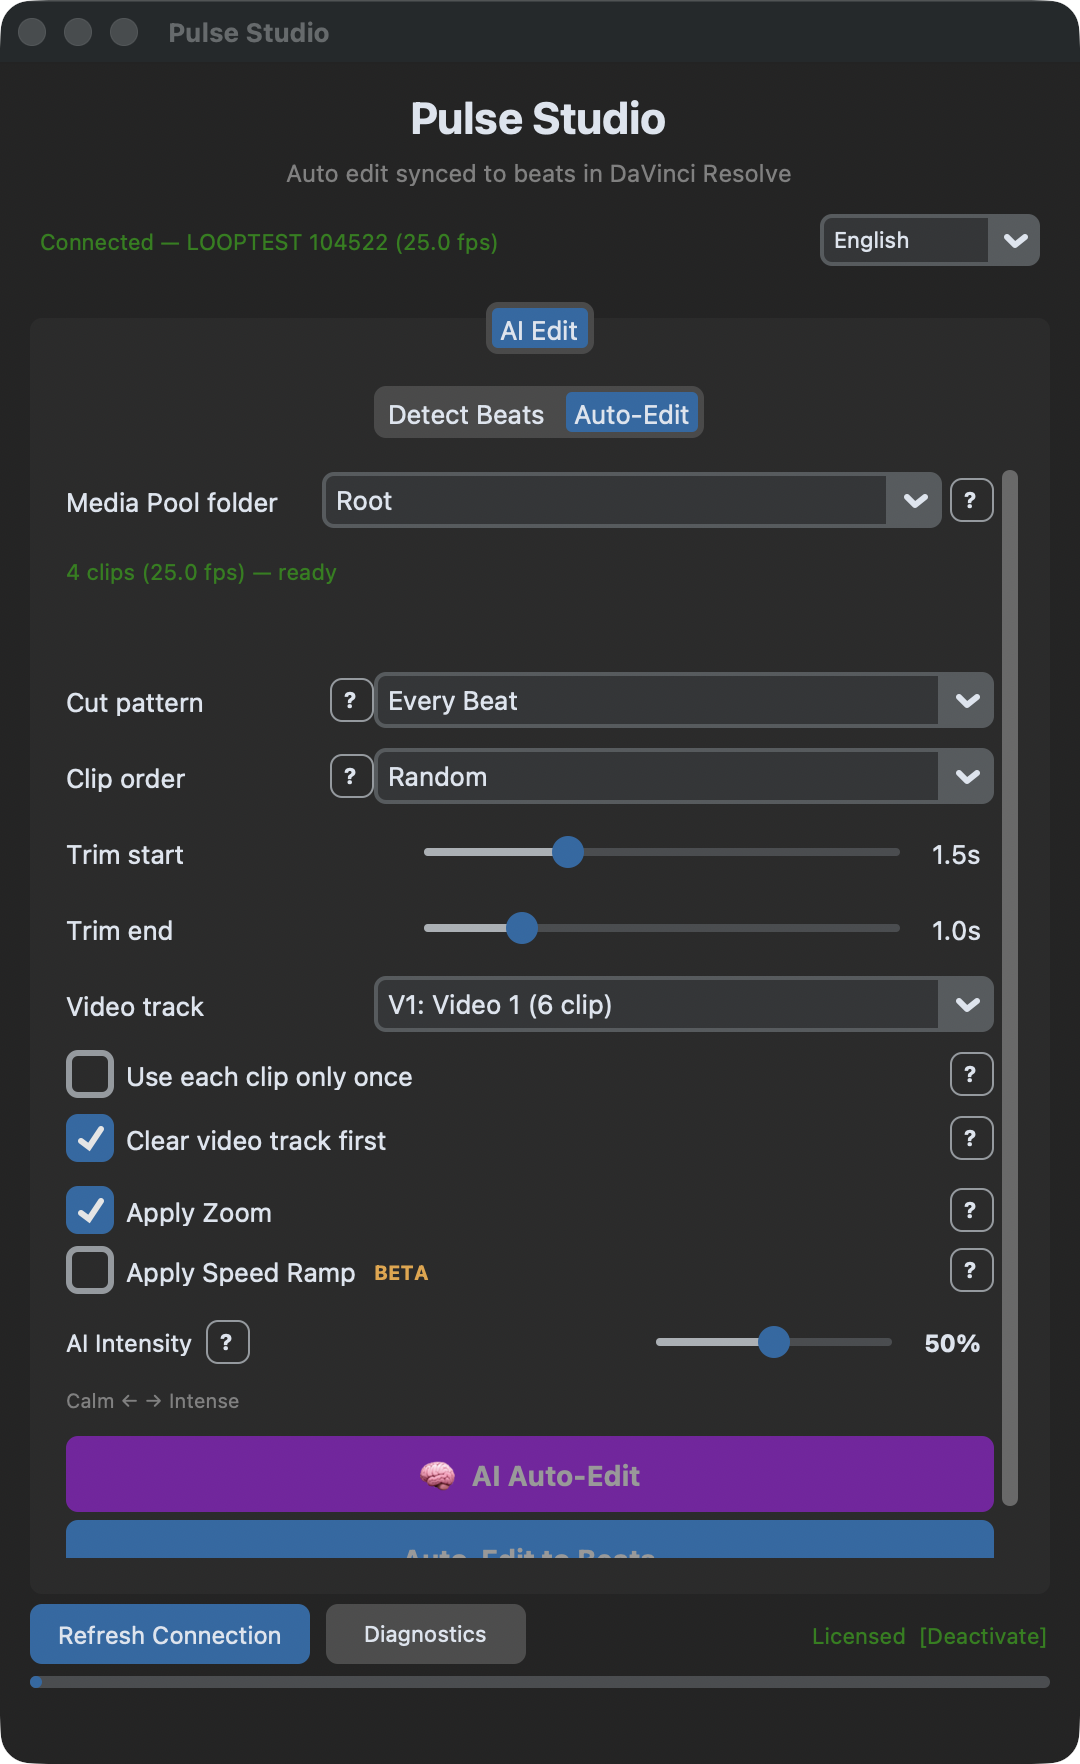
Task: Click the Connected — LOOPTEST 104522 status text
Action: click(x=269, y=242)
